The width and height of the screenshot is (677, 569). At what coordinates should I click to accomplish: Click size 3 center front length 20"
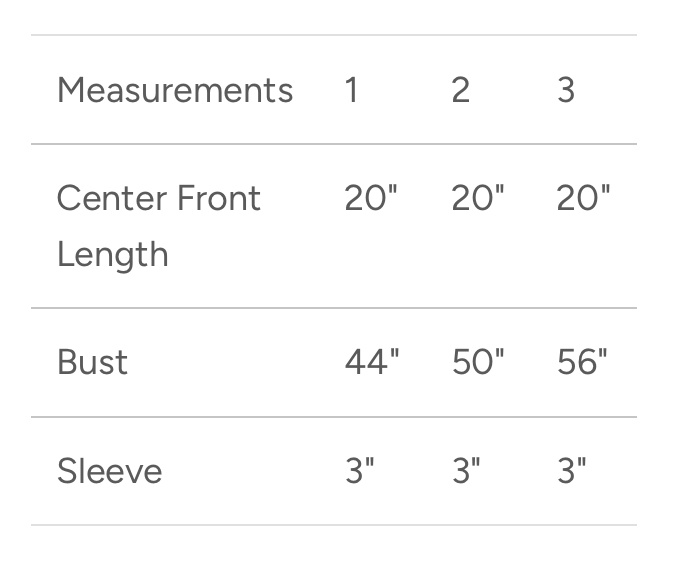tap(583, 198)
